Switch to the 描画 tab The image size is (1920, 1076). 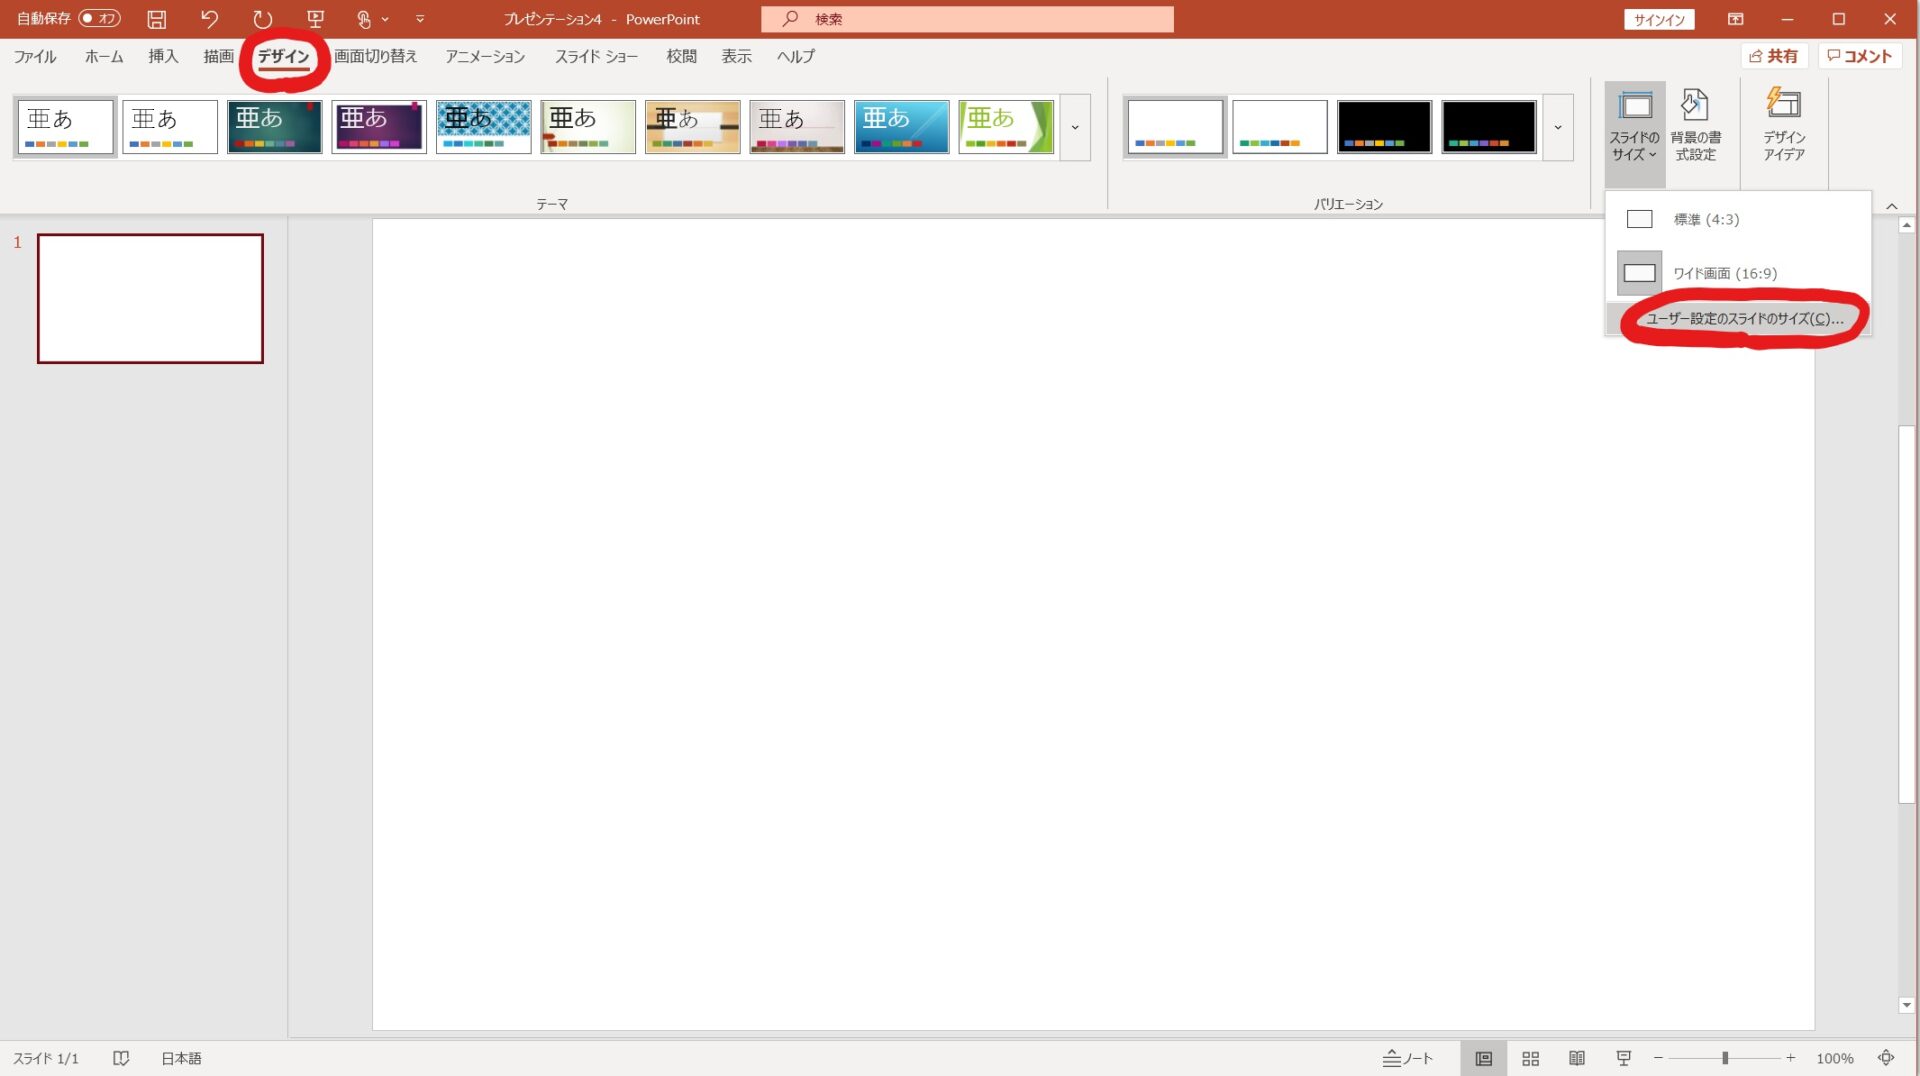tap(218, 56)
